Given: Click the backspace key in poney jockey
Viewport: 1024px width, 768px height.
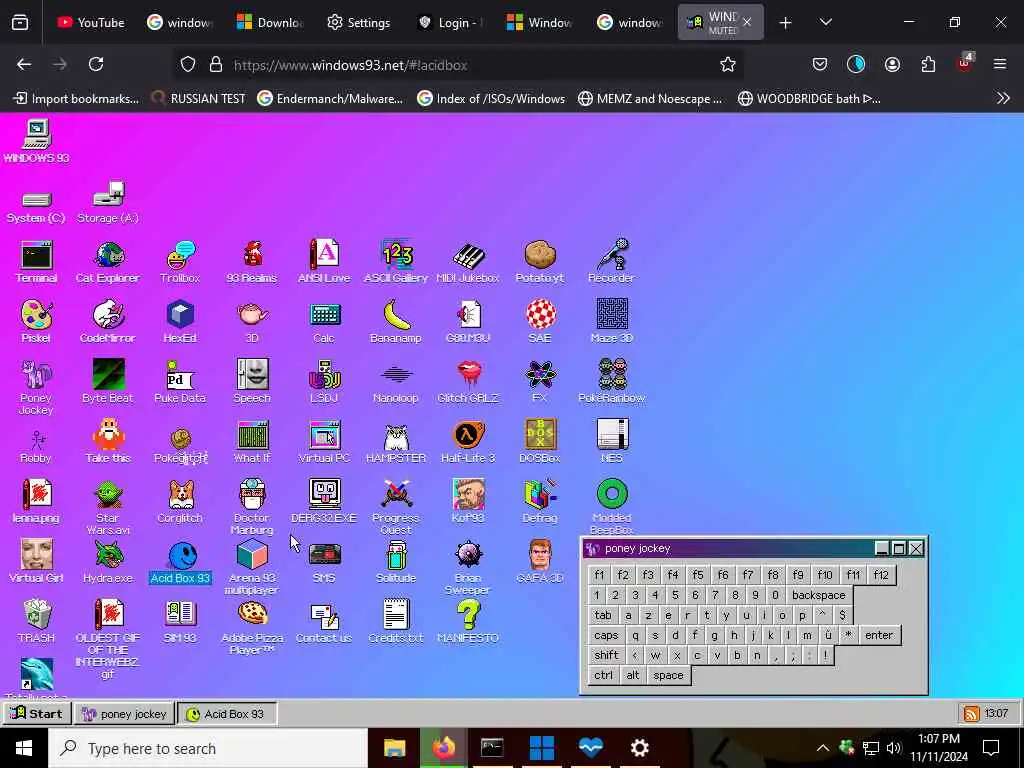Looking at the screenshot, I should point(818,595).
